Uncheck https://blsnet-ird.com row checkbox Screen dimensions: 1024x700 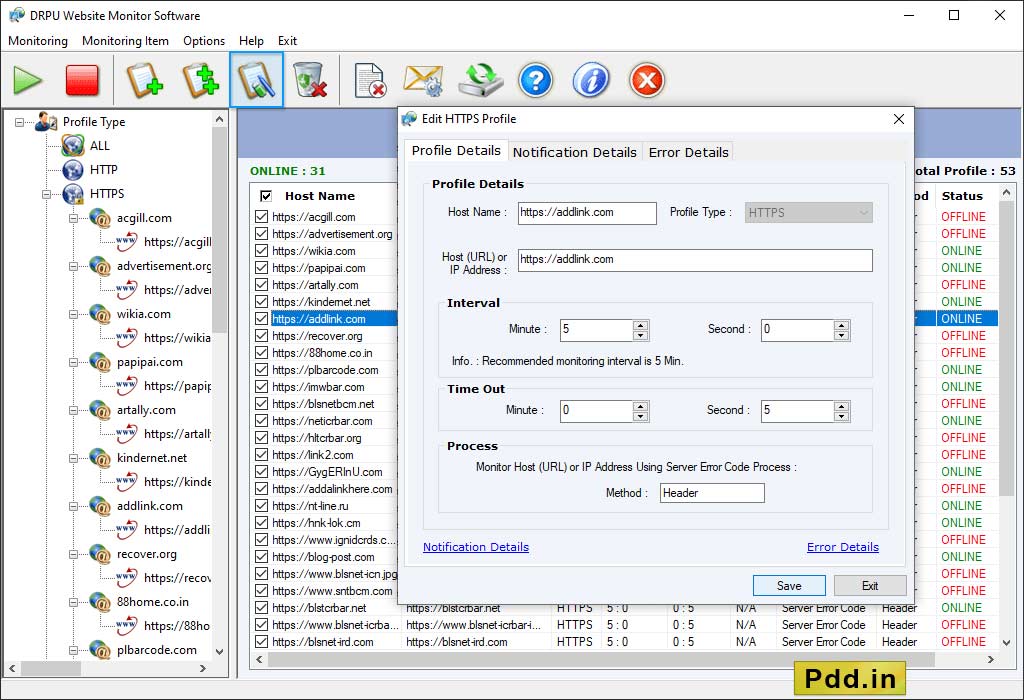point(262,641)
